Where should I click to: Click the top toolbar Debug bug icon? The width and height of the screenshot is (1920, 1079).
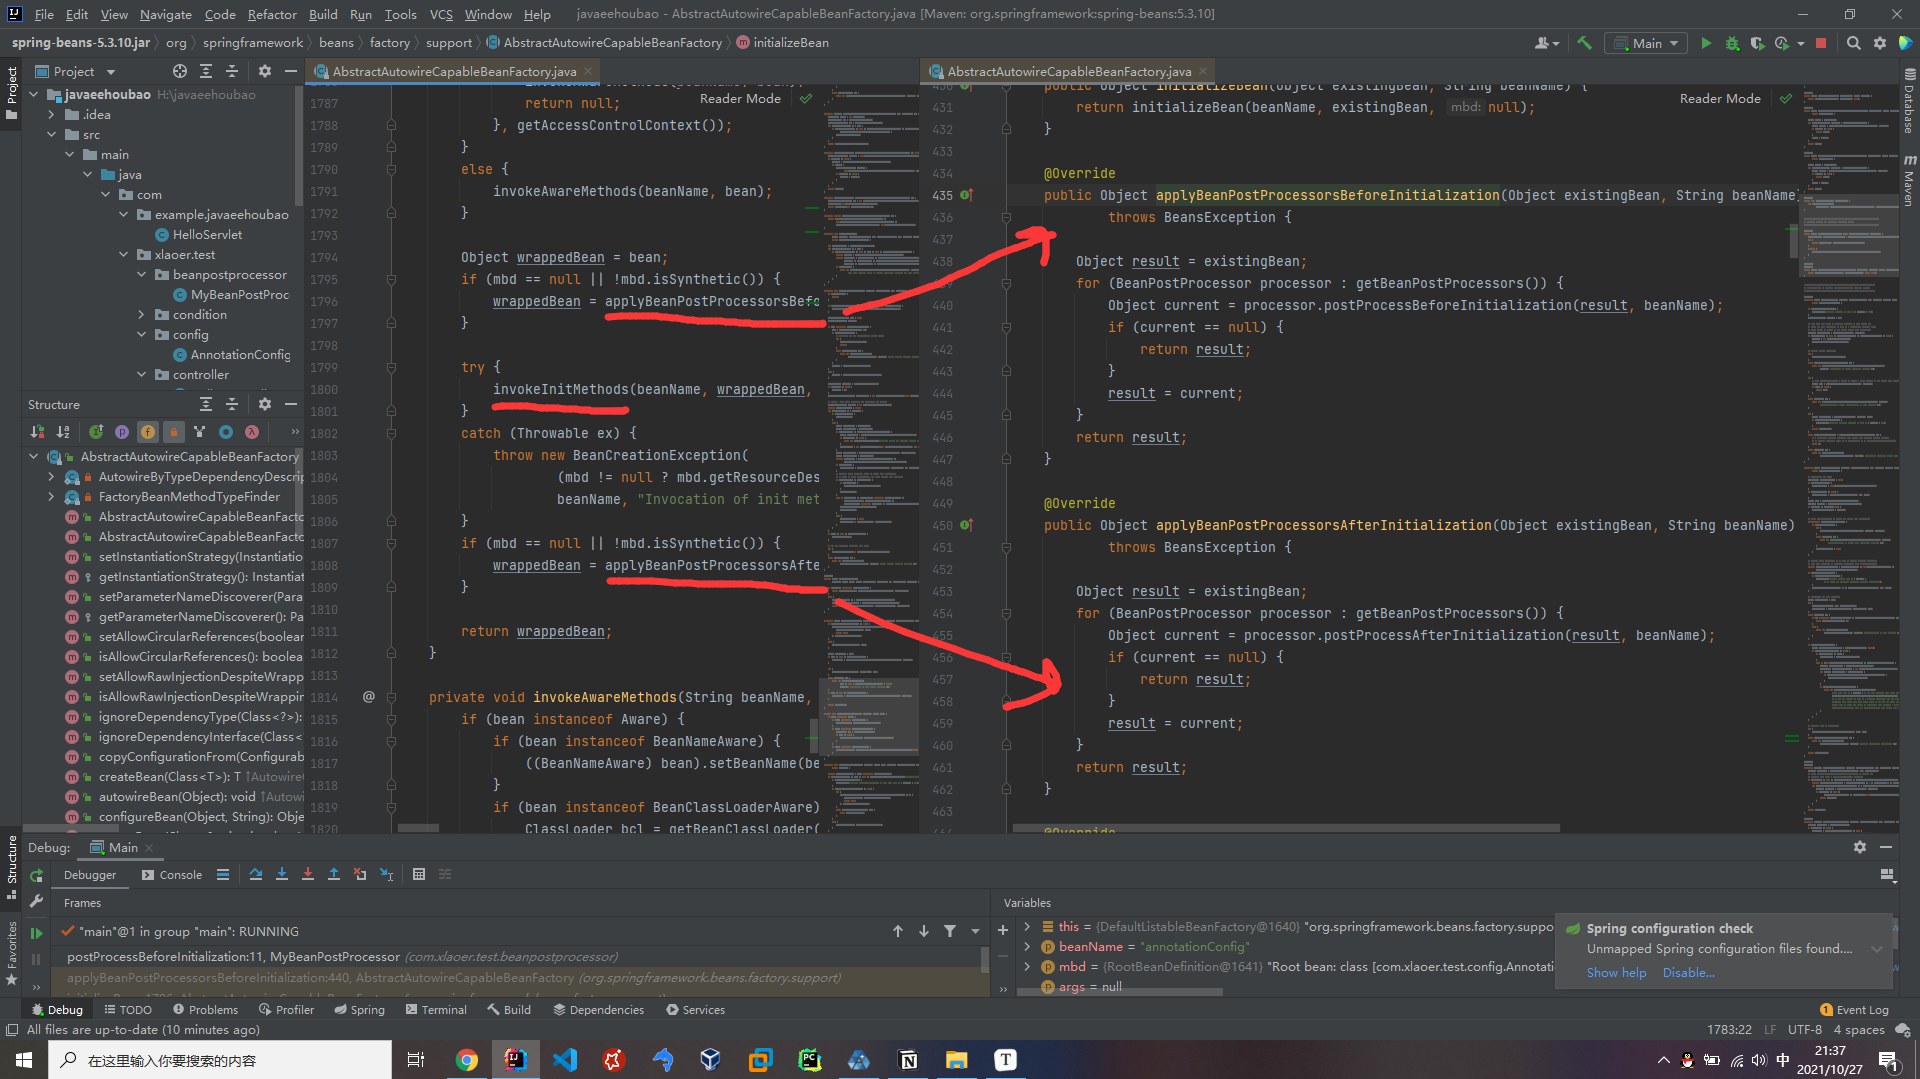[1732, 43]
